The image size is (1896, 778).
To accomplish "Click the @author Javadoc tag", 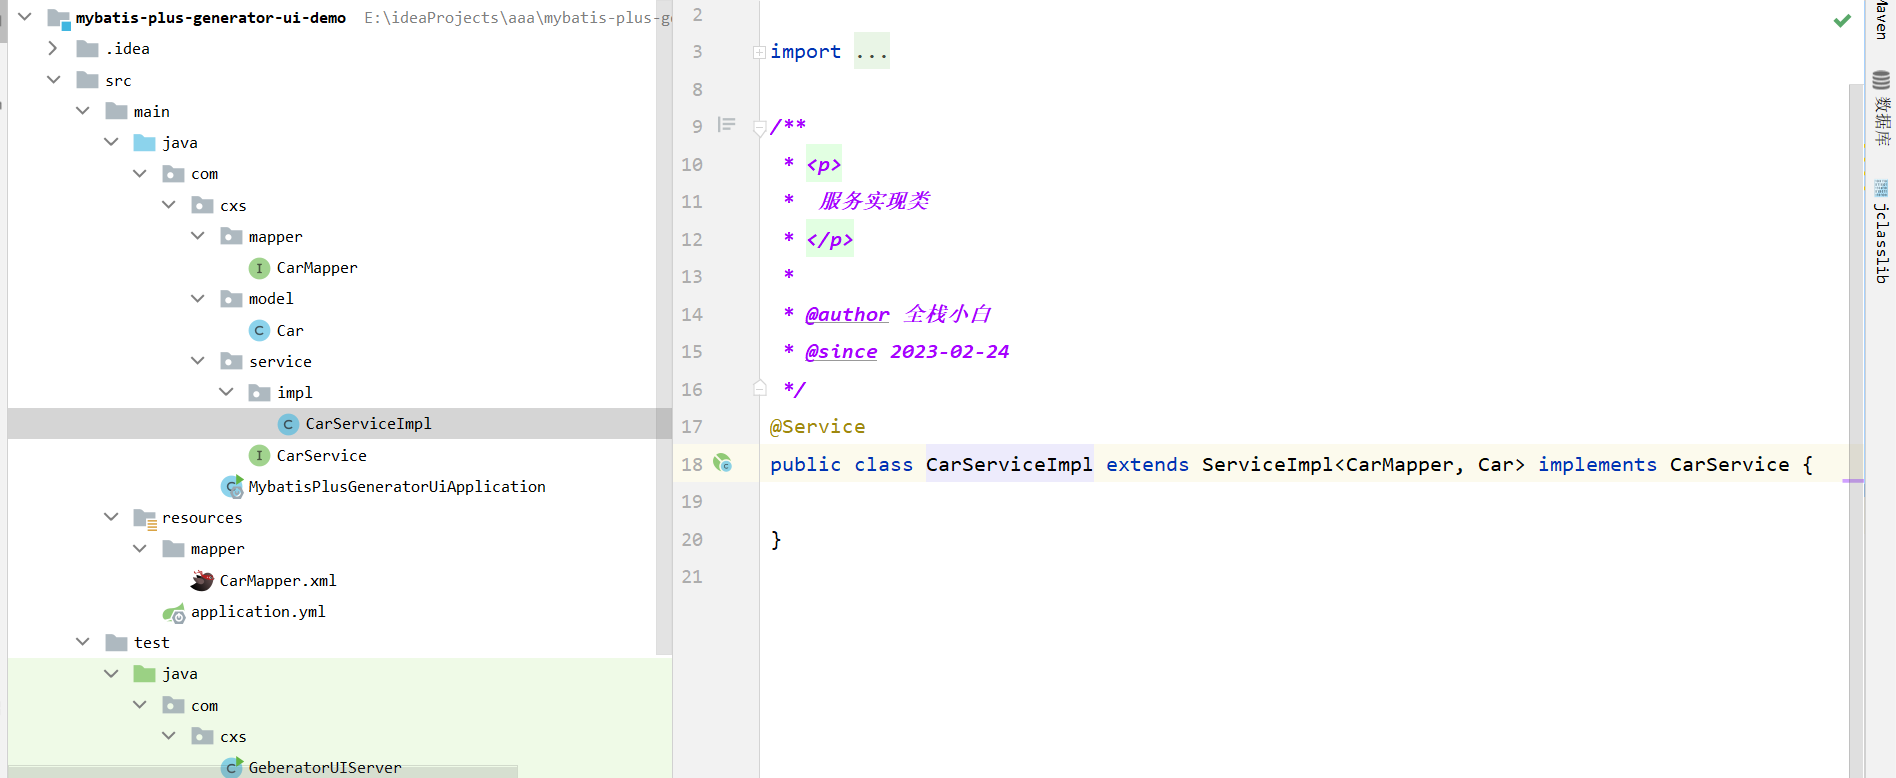I will coord(847,314).
